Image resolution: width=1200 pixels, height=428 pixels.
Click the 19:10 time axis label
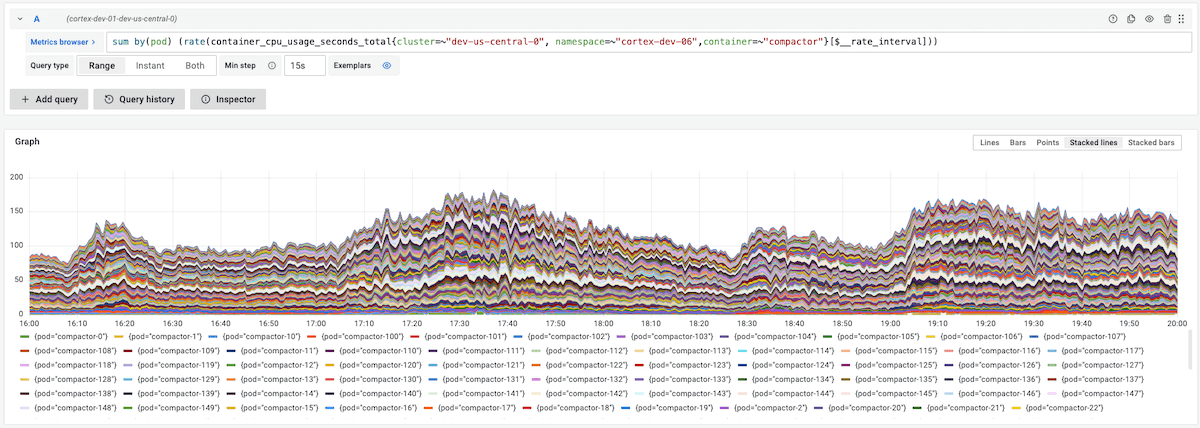tap(938, 324)
